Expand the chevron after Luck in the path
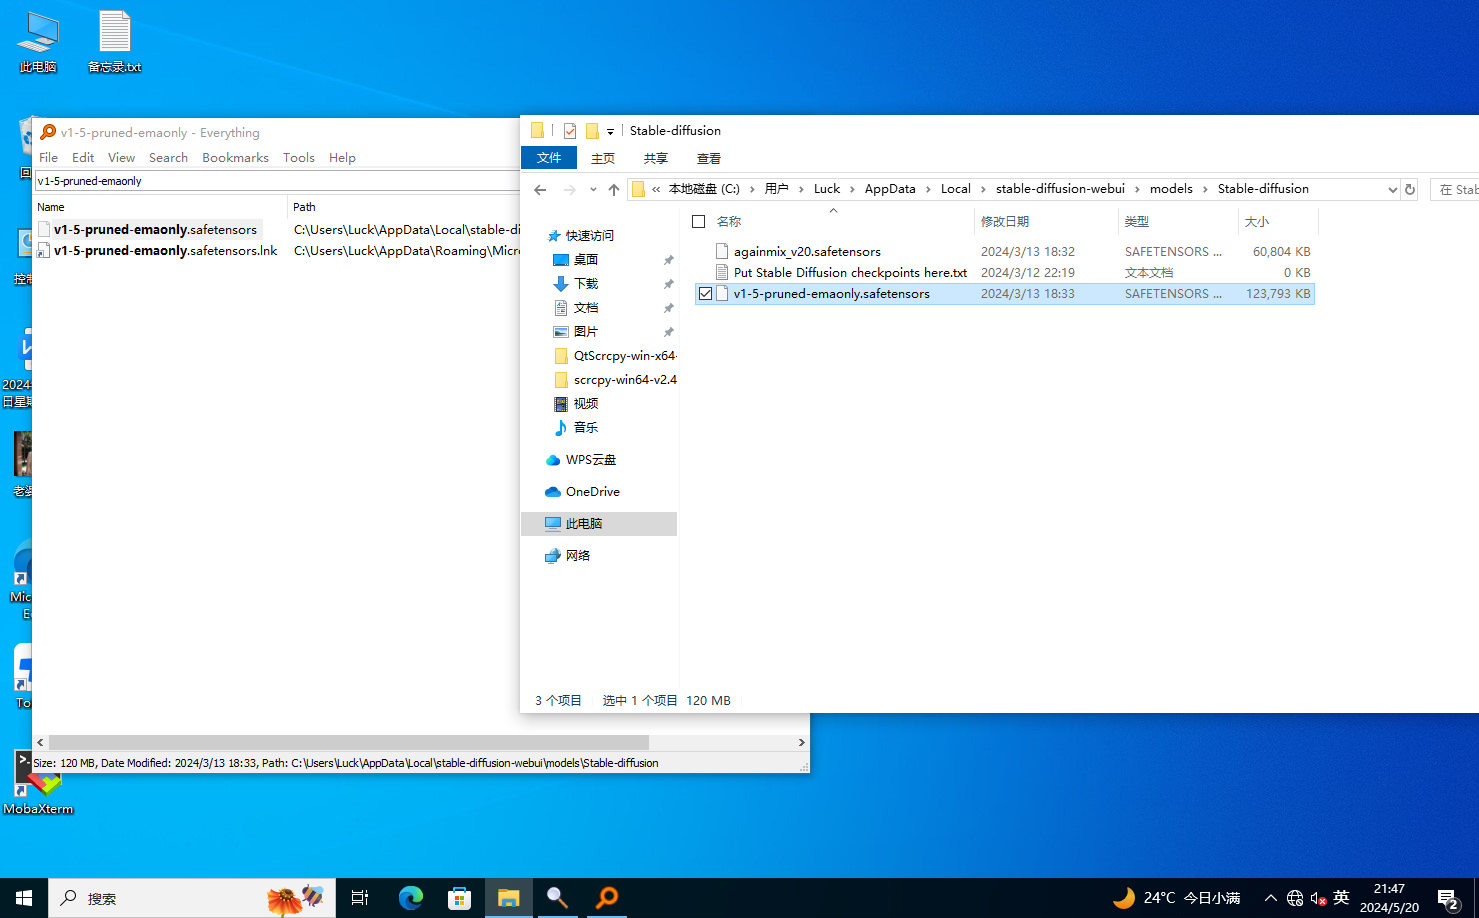The height and width of the screenshot is (918, 1479). [852, 189]
